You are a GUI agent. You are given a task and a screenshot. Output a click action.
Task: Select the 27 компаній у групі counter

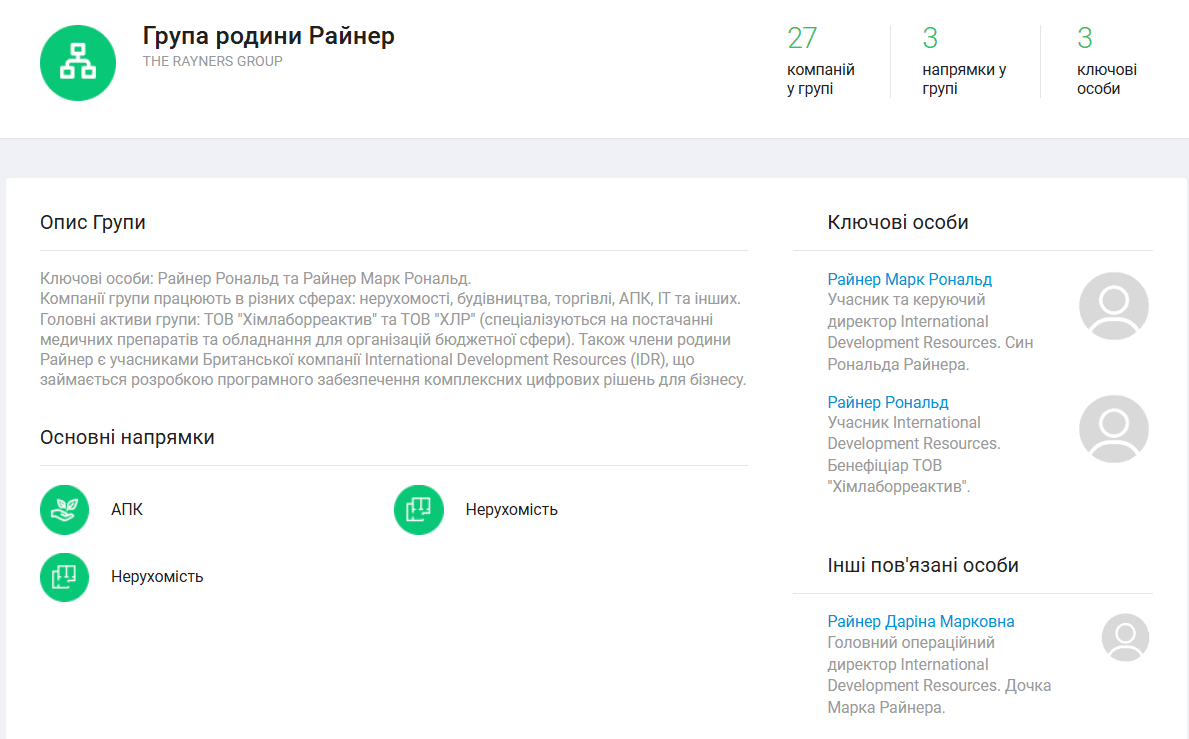pos(820,62)
